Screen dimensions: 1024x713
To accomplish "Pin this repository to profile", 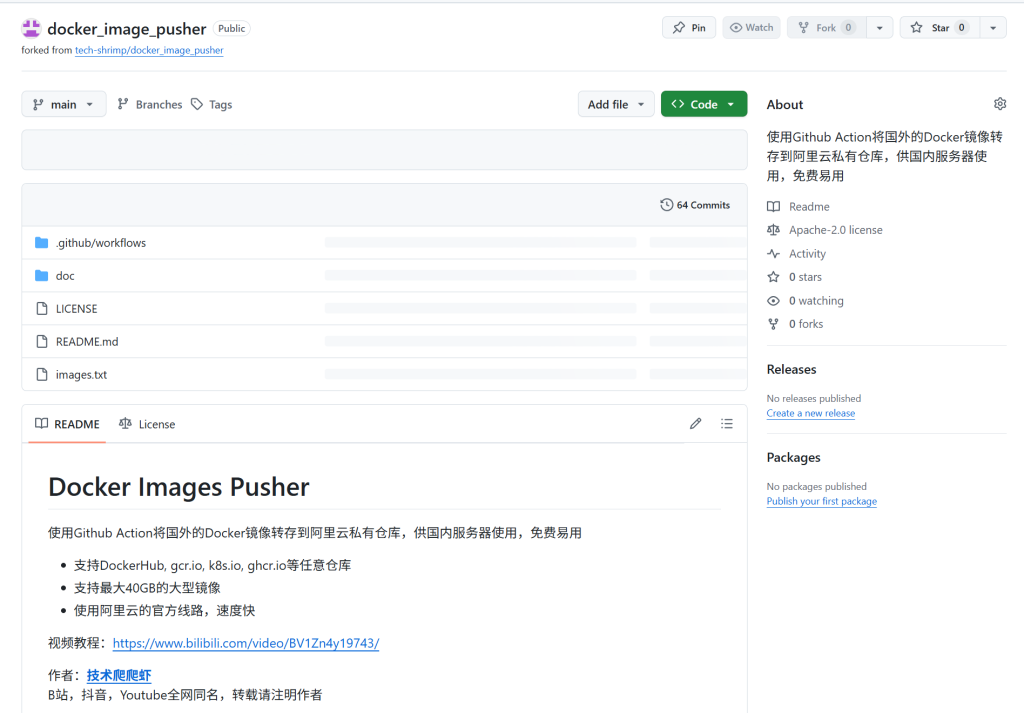I will (x=689, y=28).
